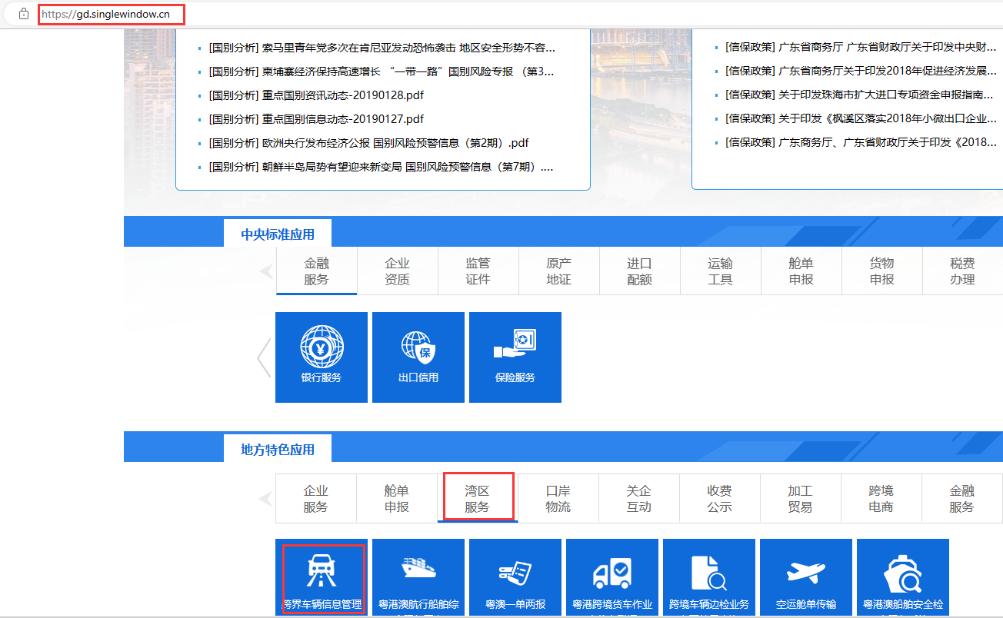Open 广东商务厅、广东省财政厅关于印发《2018 link
The image size is (1003, 618).
point(860,142)
